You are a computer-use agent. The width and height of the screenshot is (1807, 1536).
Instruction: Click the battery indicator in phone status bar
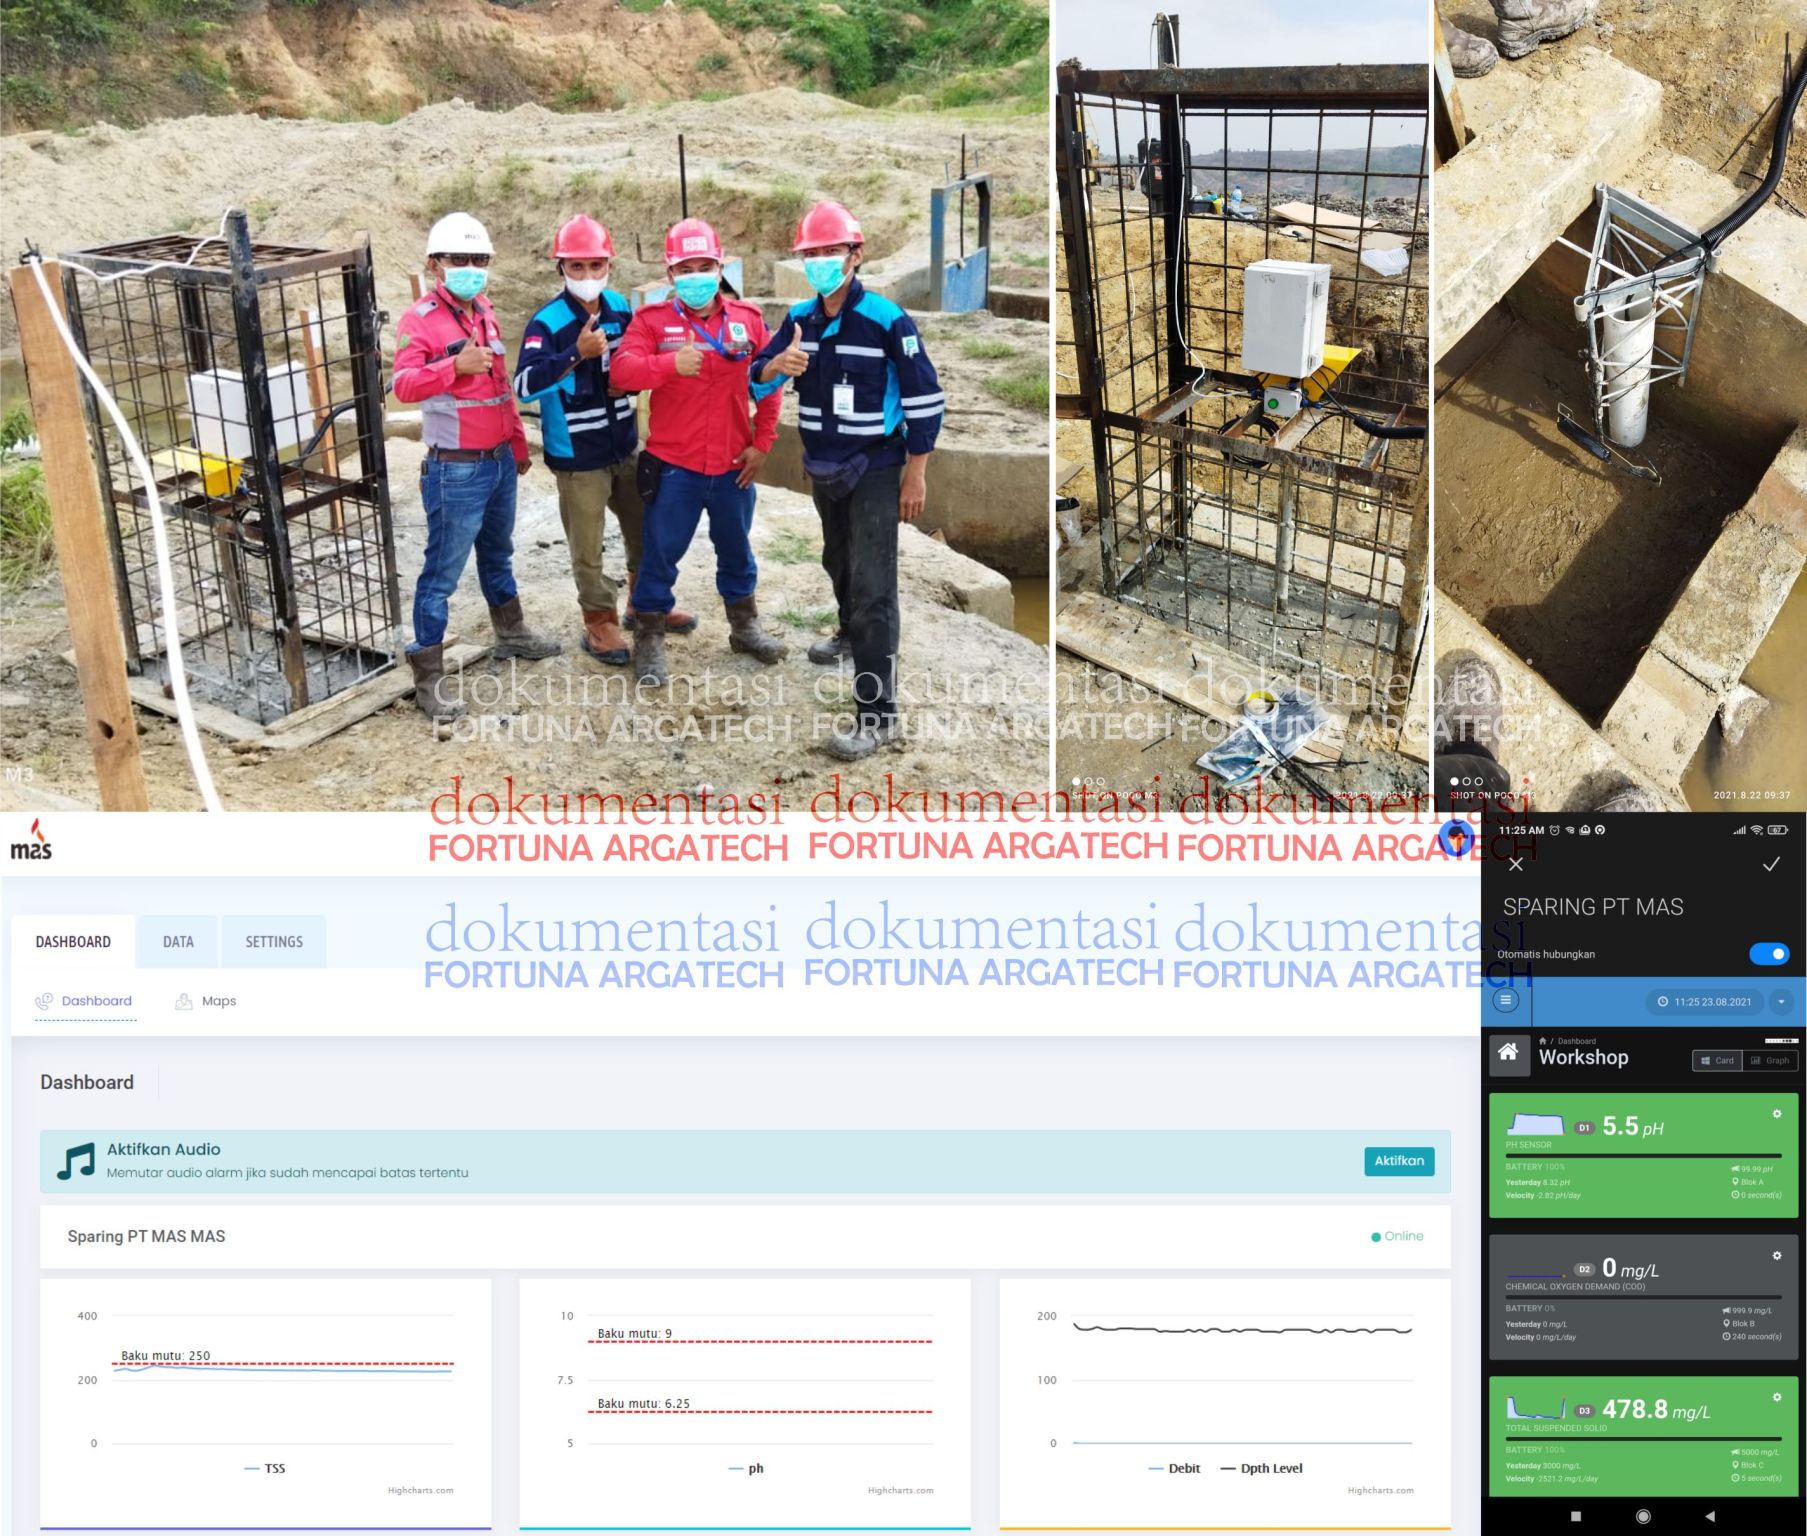[1777, 830]
